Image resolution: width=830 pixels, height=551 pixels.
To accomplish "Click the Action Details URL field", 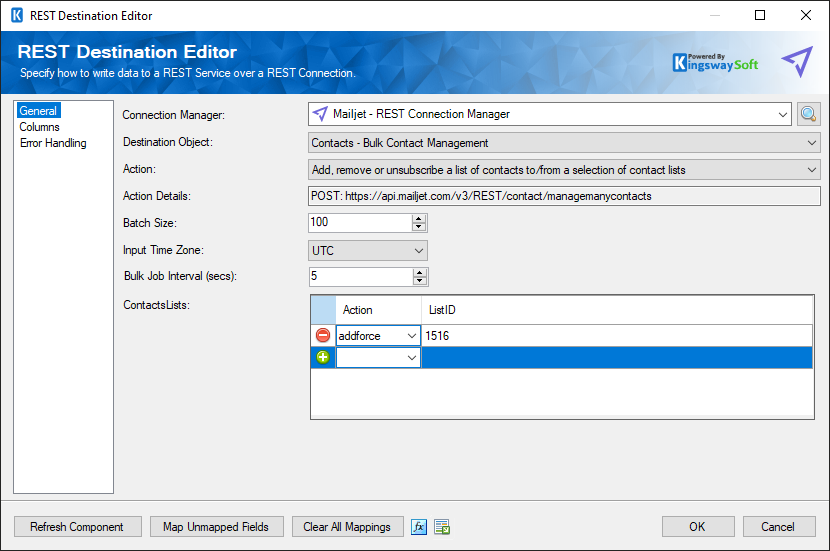I will 564,196.
